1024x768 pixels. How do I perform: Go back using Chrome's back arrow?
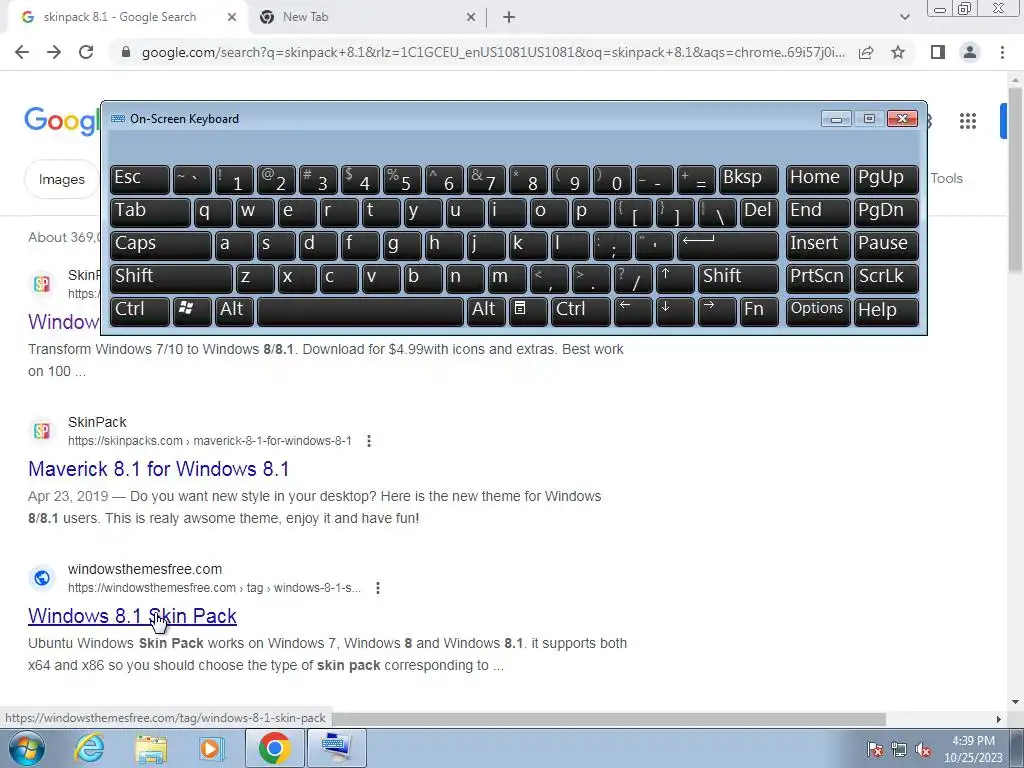(22, 52)
